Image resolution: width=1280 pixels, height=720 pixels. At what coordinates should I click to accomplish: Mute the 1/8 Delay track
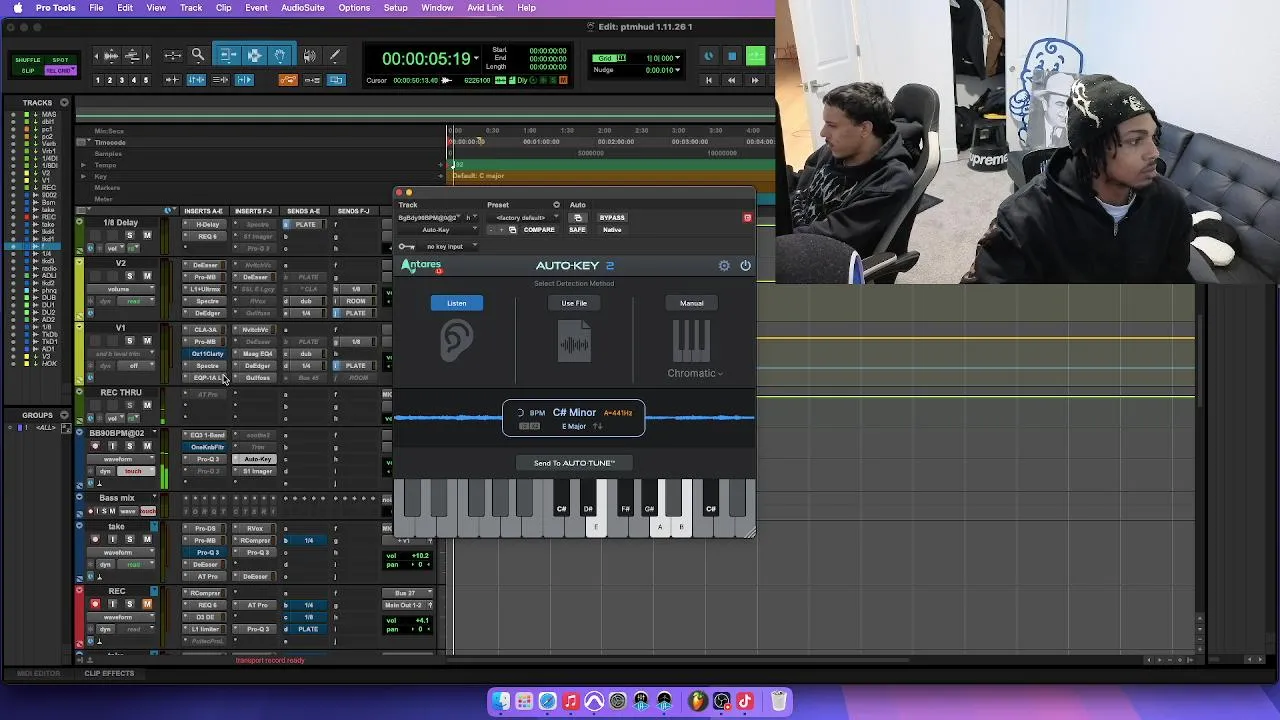coord(146,235)
